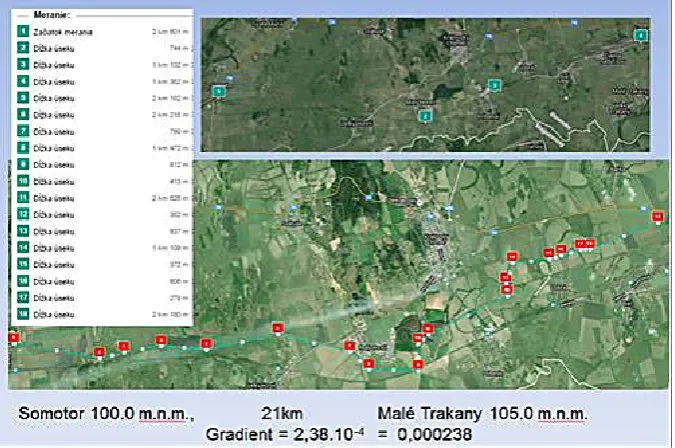
Task: Click green number 5 icon in list
Action: click(23, 98)
